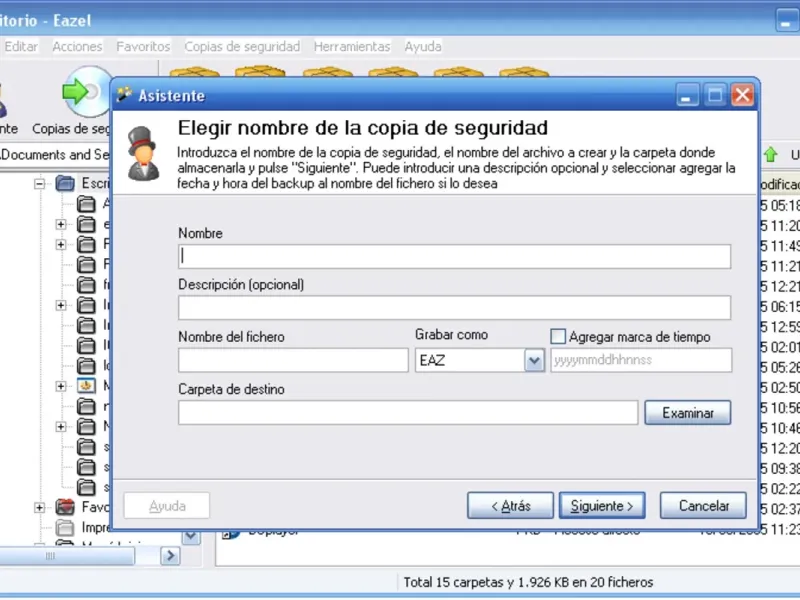Go back with the Atrás button
This screenshot has width=800, height=600.
coord(510,506)
